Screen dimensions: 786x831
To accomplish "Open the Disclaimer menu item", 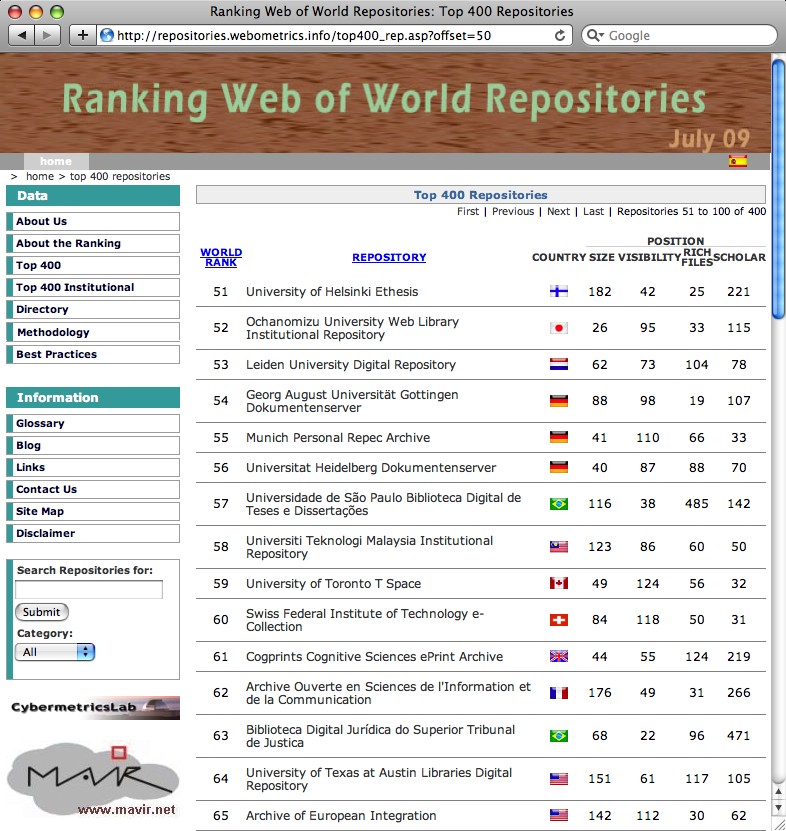I will click(93, 534).
